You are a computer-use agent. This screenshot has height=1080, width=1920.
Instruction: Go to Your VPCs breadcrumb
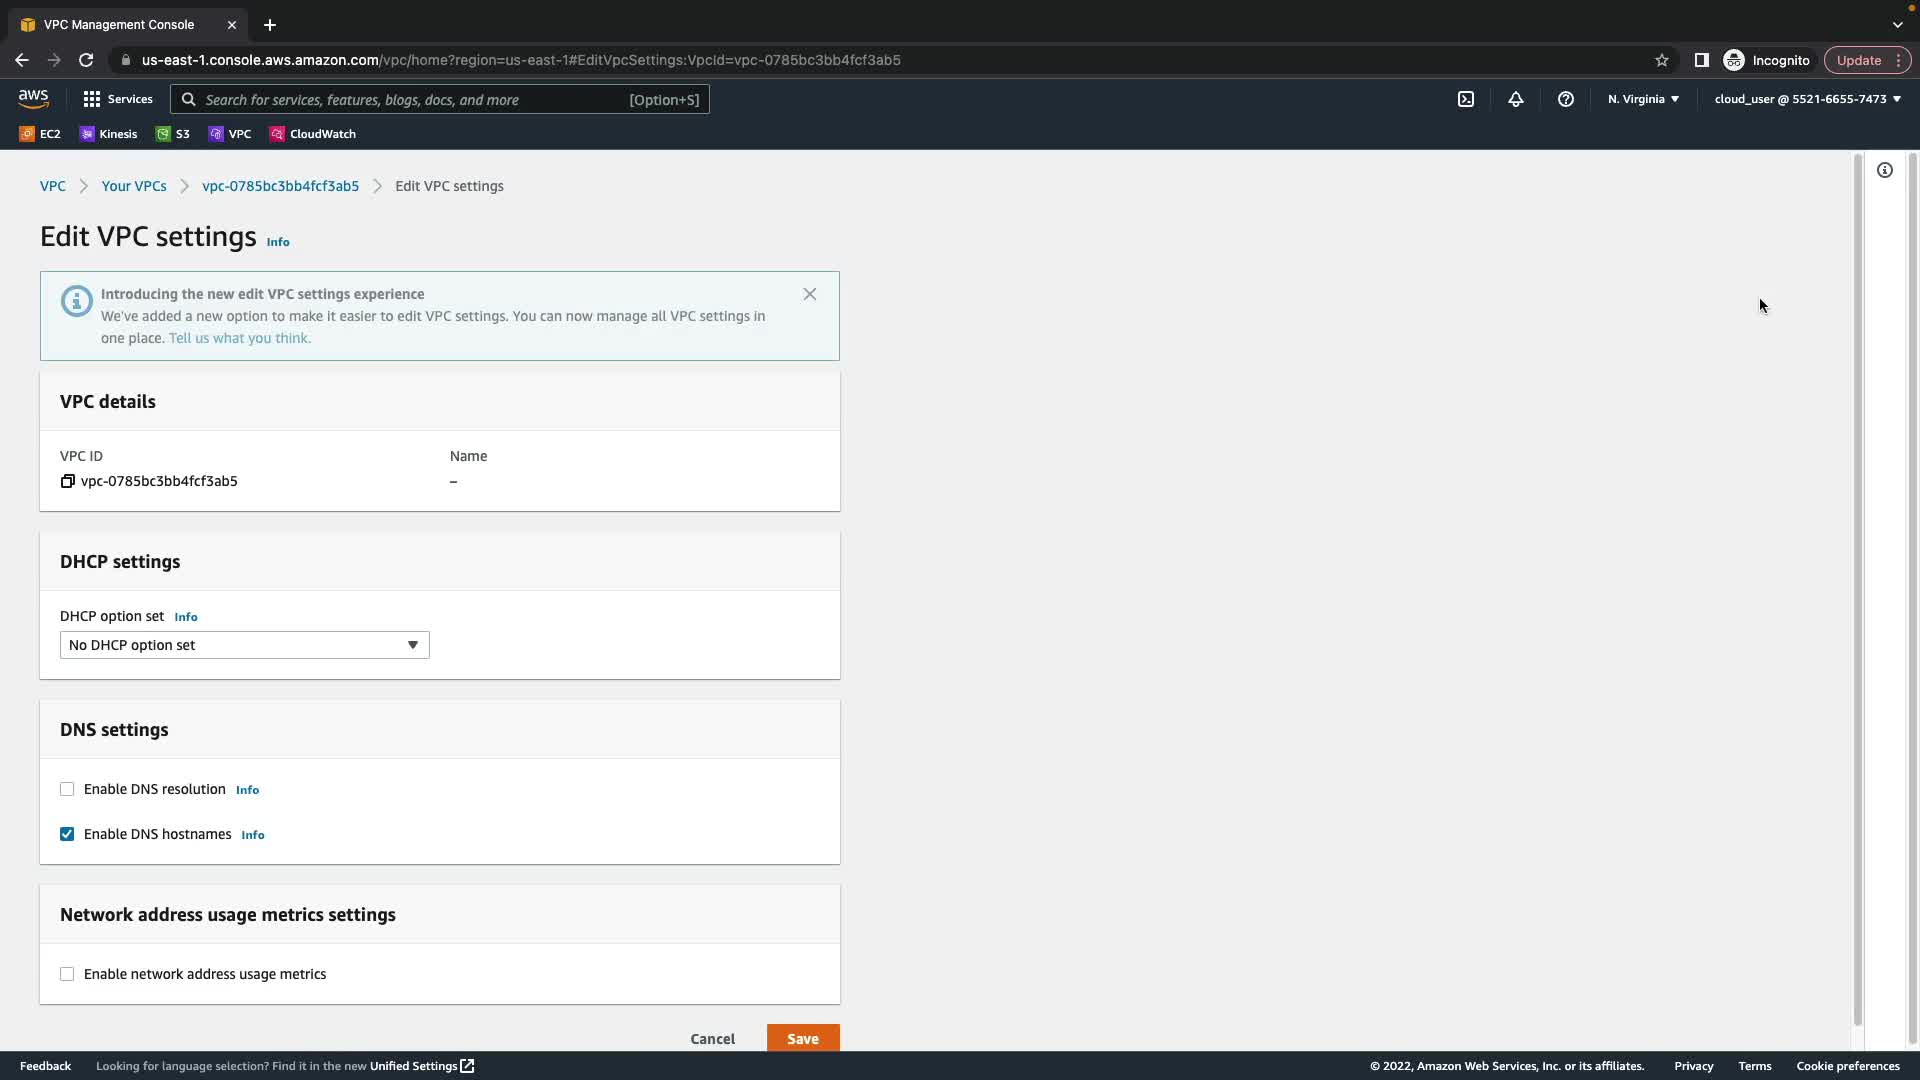point(134,186)
